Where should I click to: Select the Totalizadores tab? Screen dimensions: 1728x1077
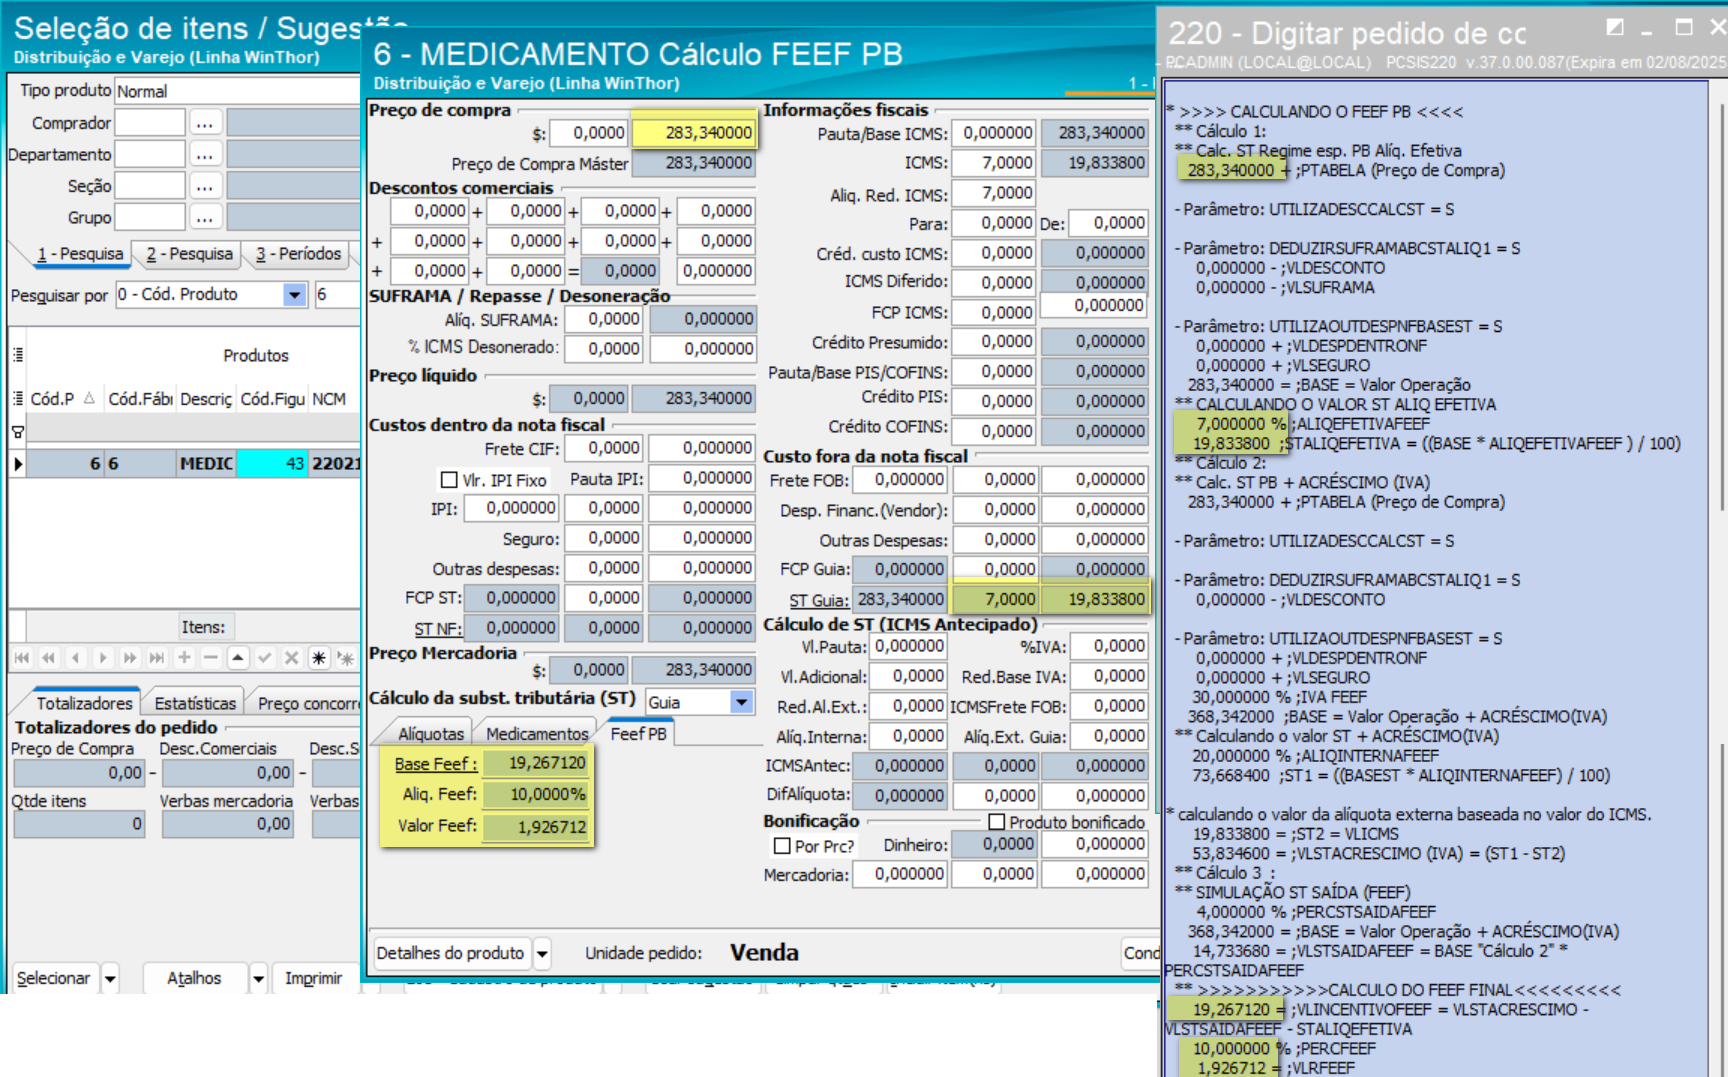[84, 703]
